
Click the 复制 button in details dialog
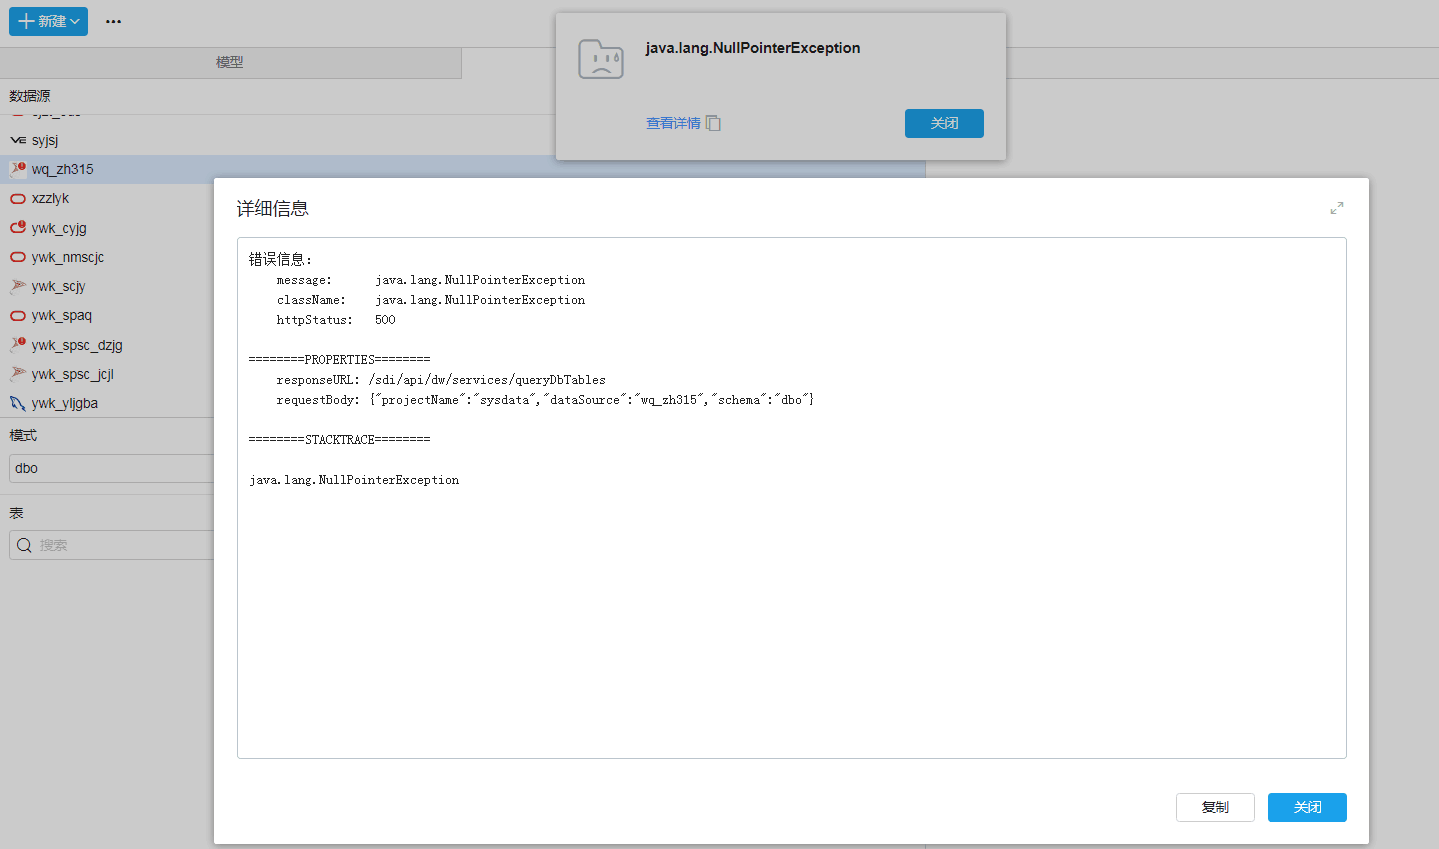1215,807
